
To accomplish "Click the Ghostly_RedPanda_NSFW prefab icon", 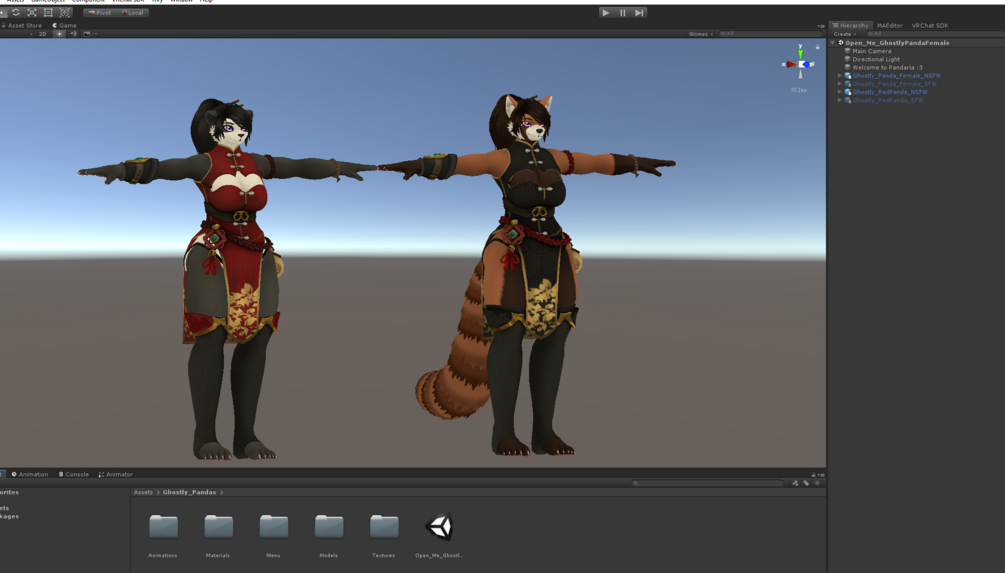I will (x=847, y=92).
